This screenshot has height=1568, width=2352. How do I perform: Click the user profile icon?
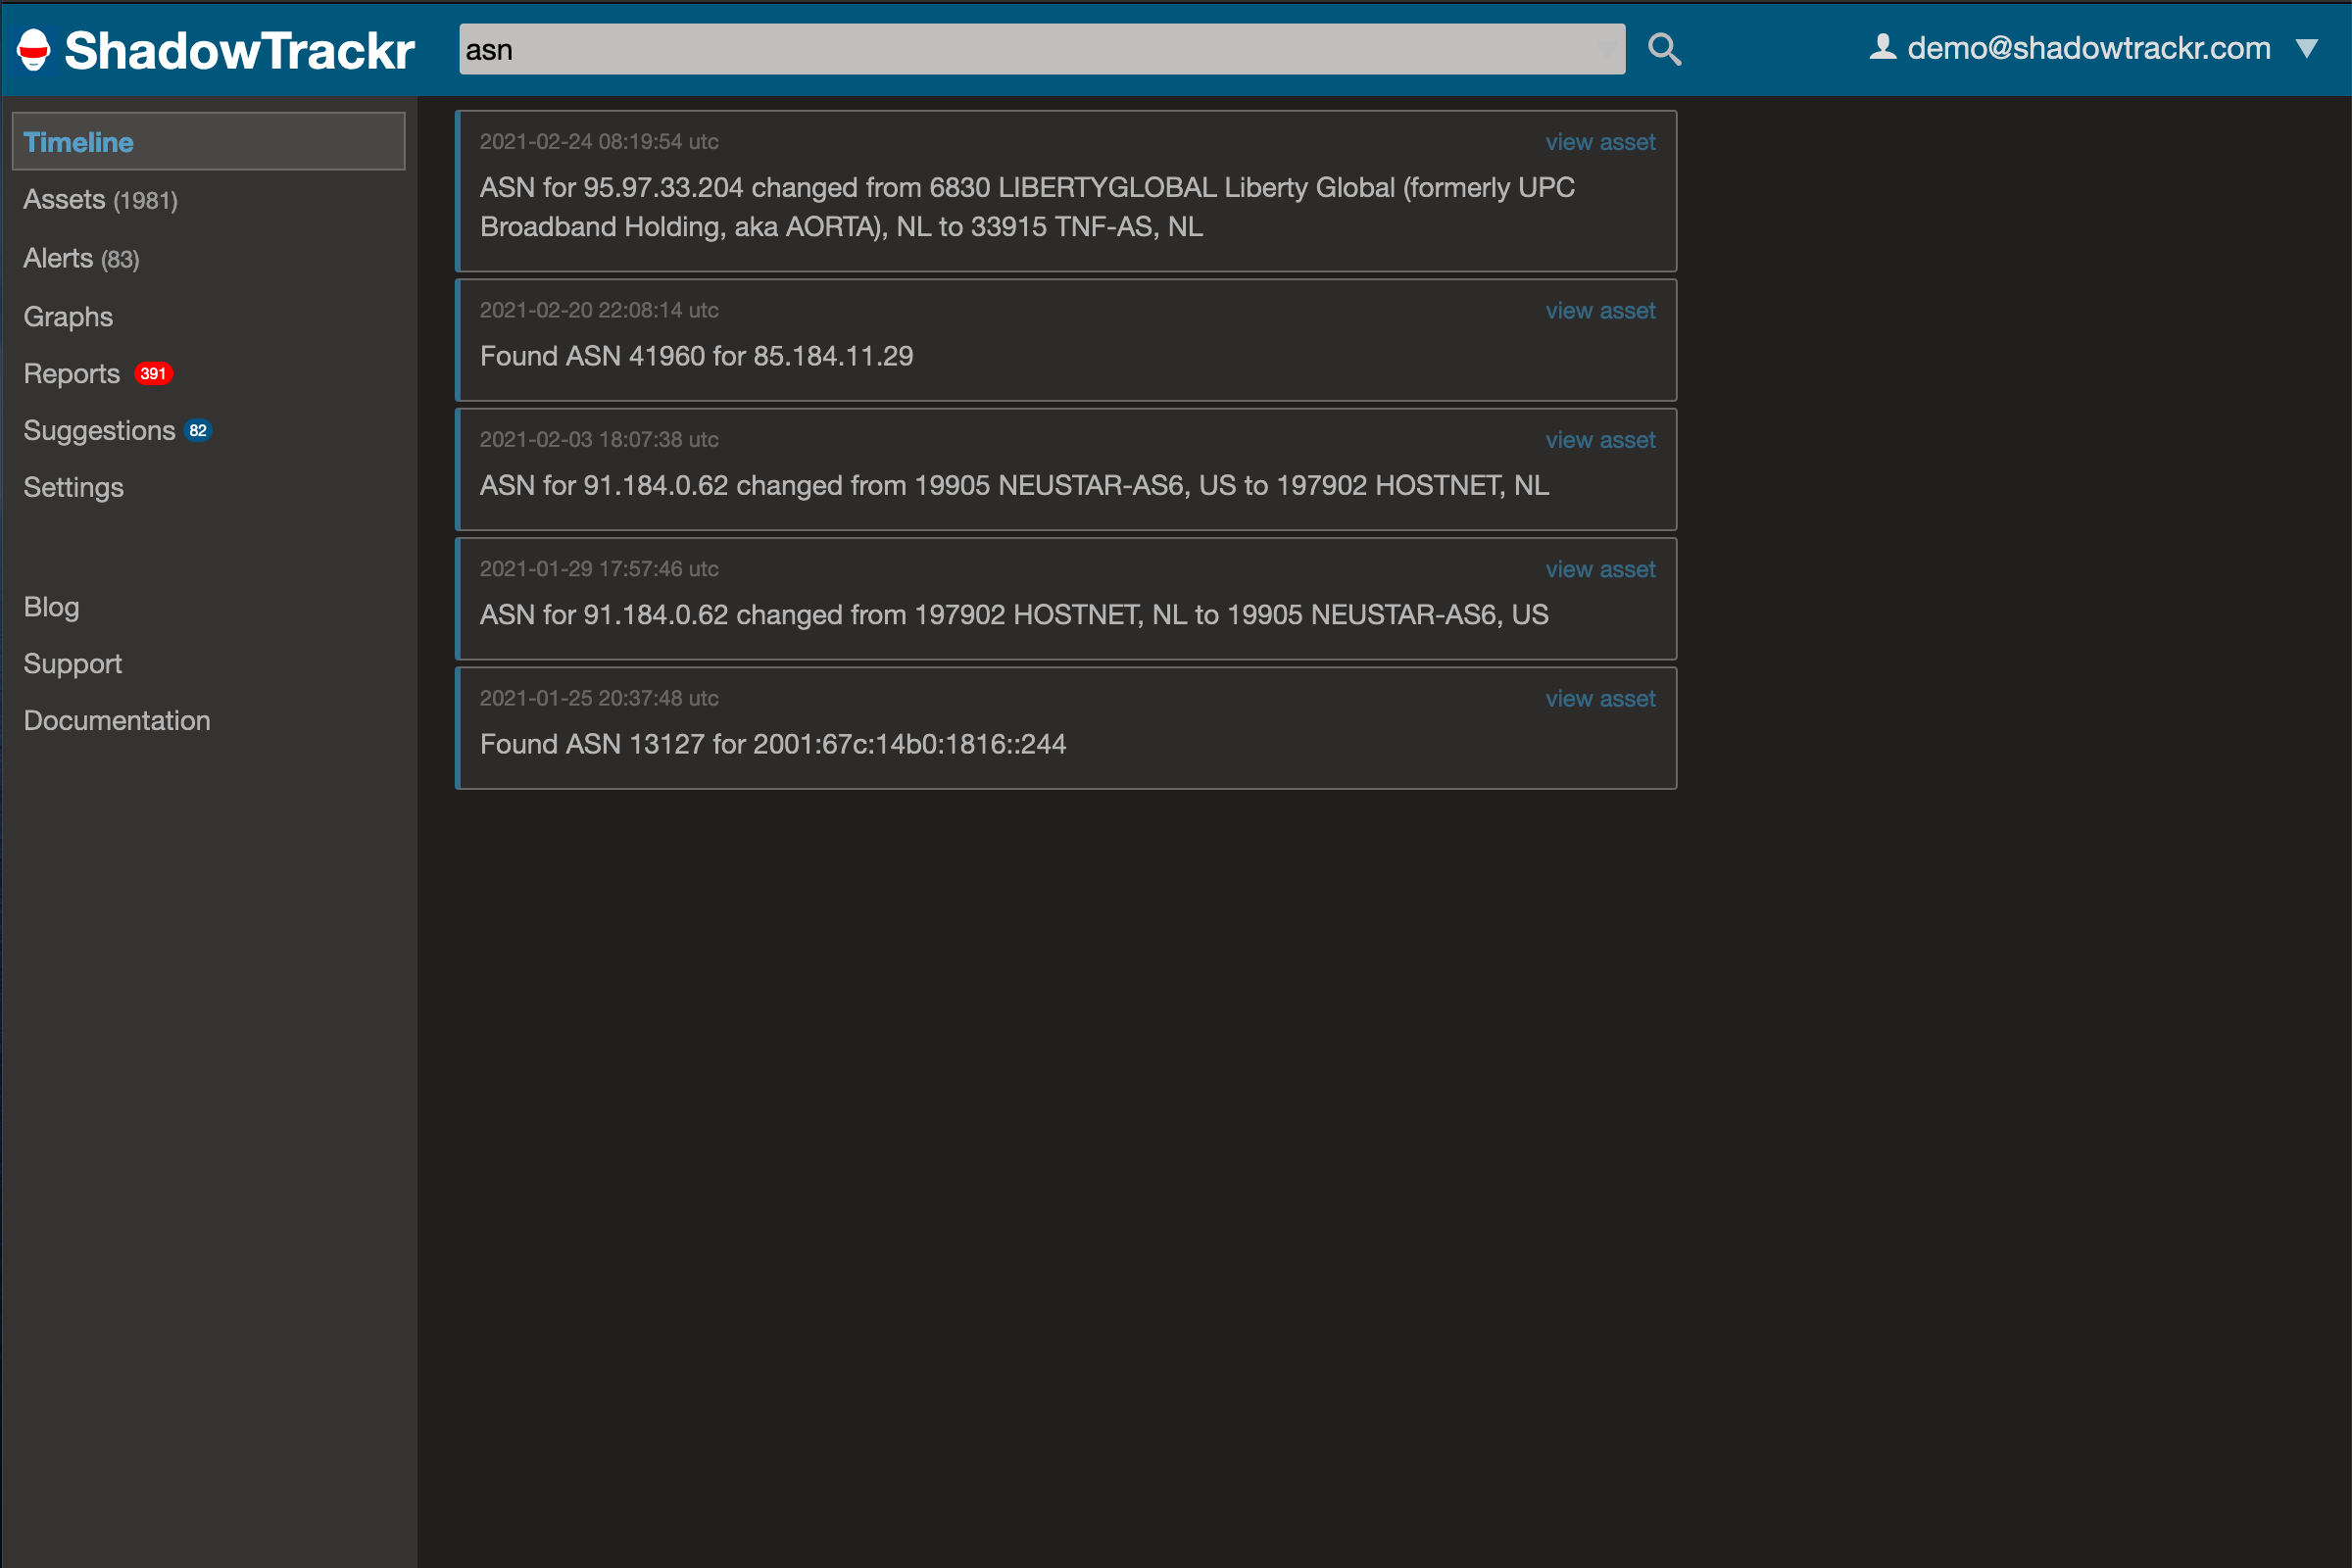[1883, 46]
